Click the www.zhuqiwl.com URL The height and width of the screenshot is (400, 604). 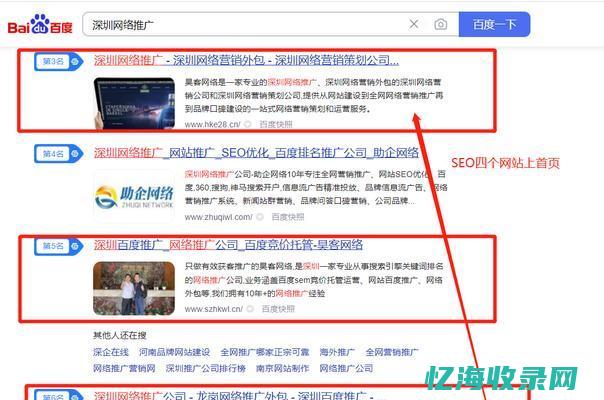[217, 216]
